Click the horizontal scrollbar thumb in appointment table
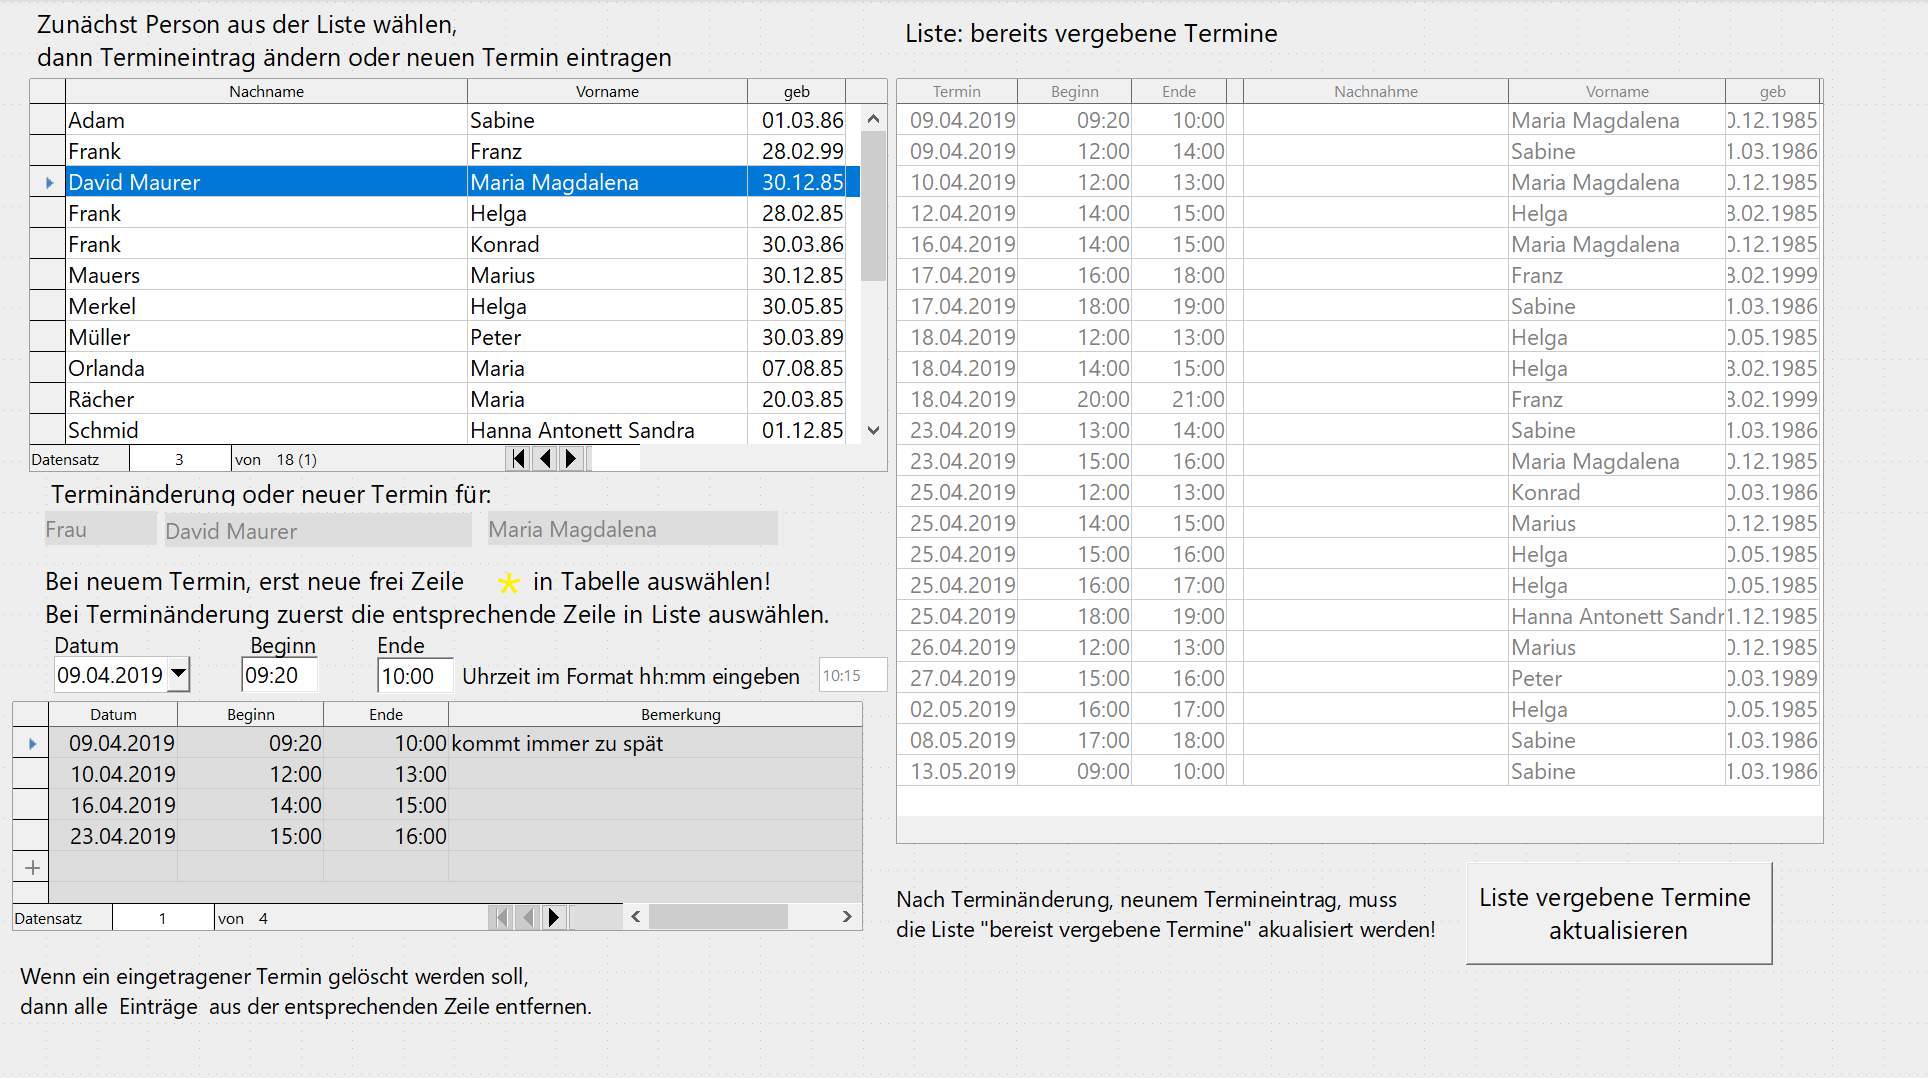 pyautogui.click(x=718, y=917)
